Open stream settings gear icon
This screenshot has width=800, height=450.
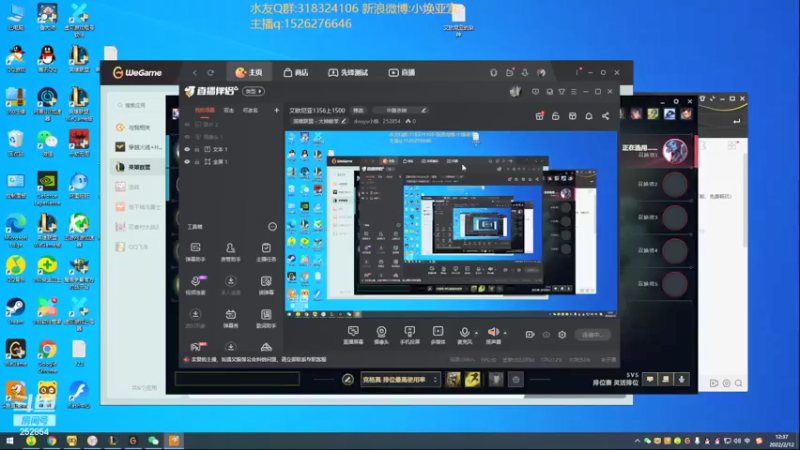tap(562, 335)
